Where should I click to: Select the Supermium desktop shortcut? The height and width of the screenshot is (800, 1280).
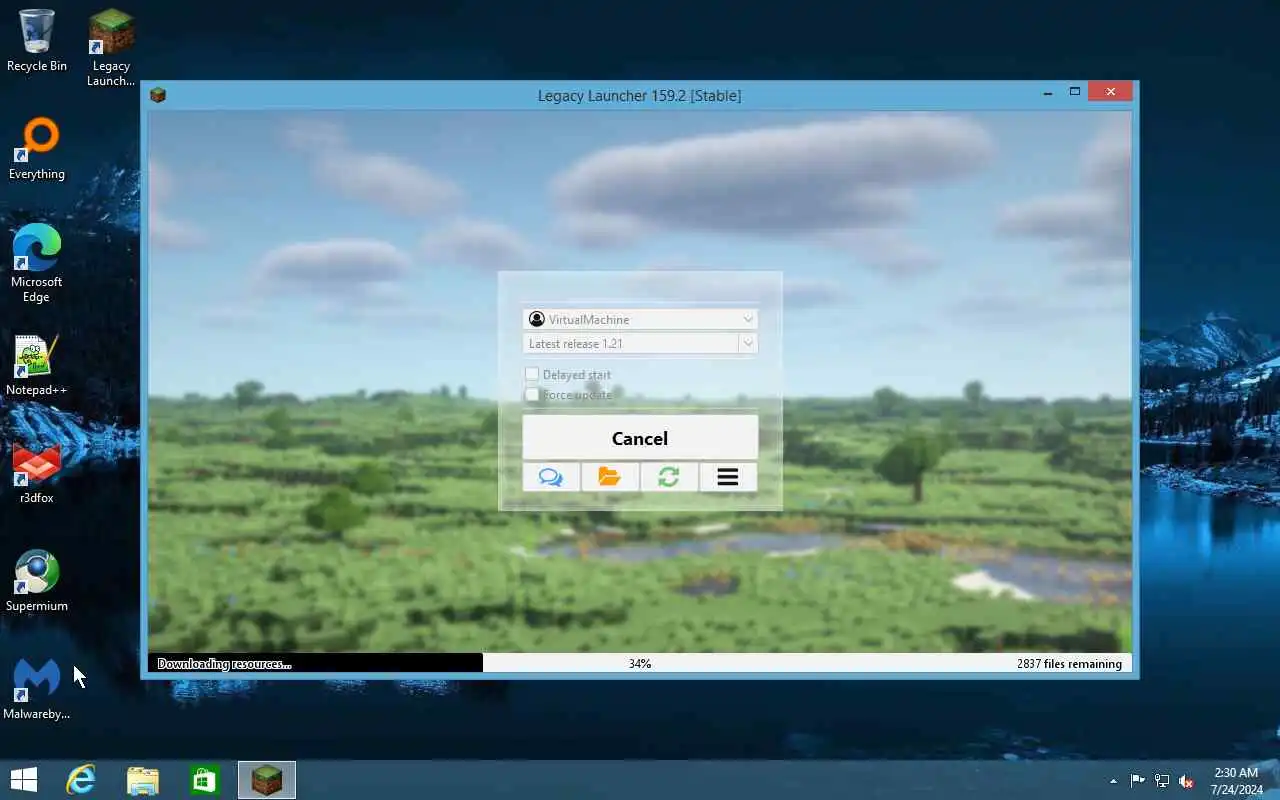click(37, 581)
